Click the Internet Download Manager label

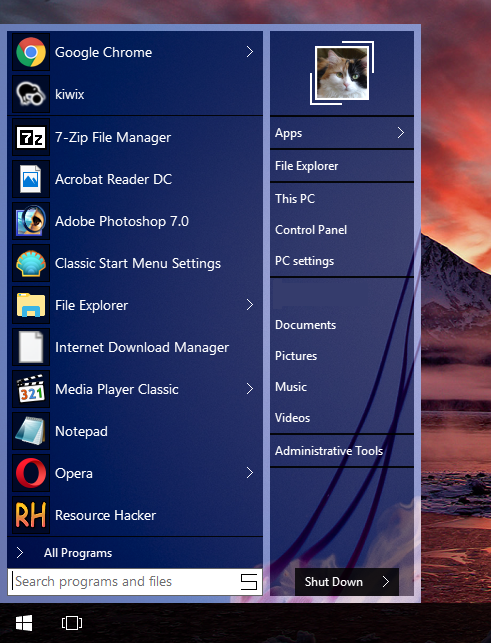point(142,347)
